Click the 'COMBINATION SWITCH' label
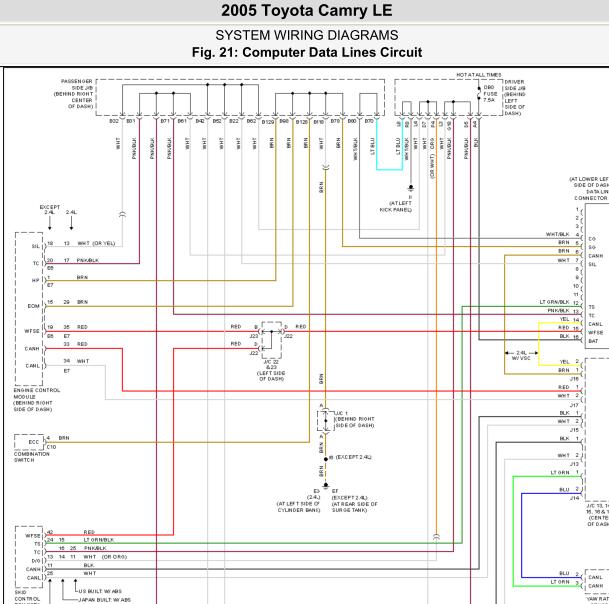609x604 pixels. 31,457
